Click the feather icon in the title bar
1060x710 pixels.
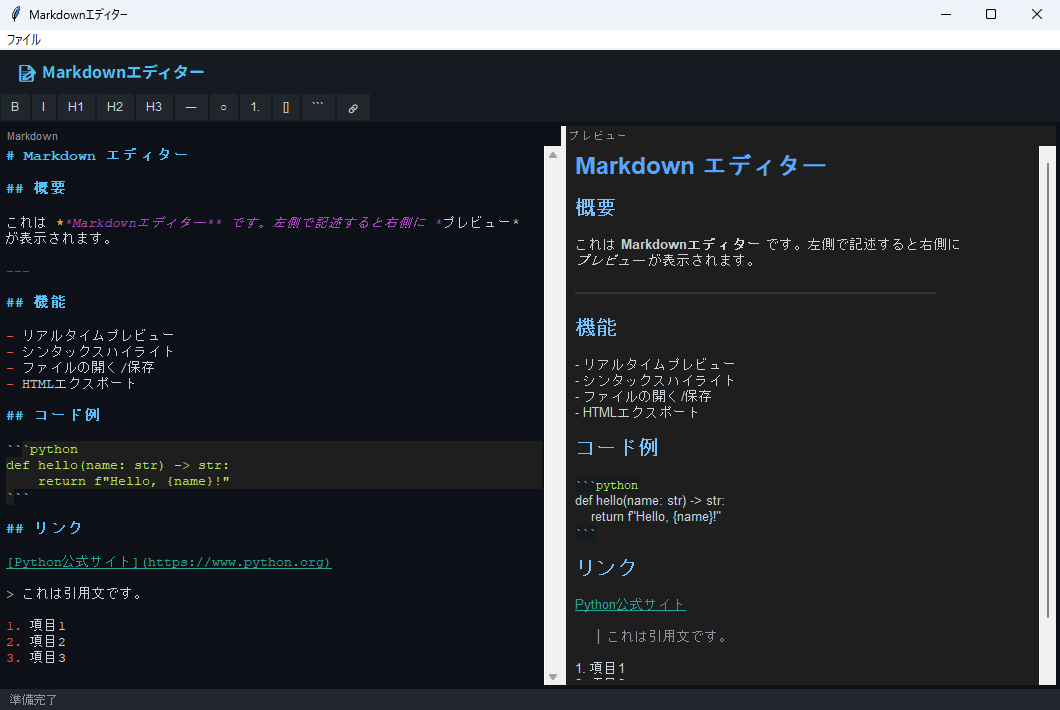click(x=15, y=14)
